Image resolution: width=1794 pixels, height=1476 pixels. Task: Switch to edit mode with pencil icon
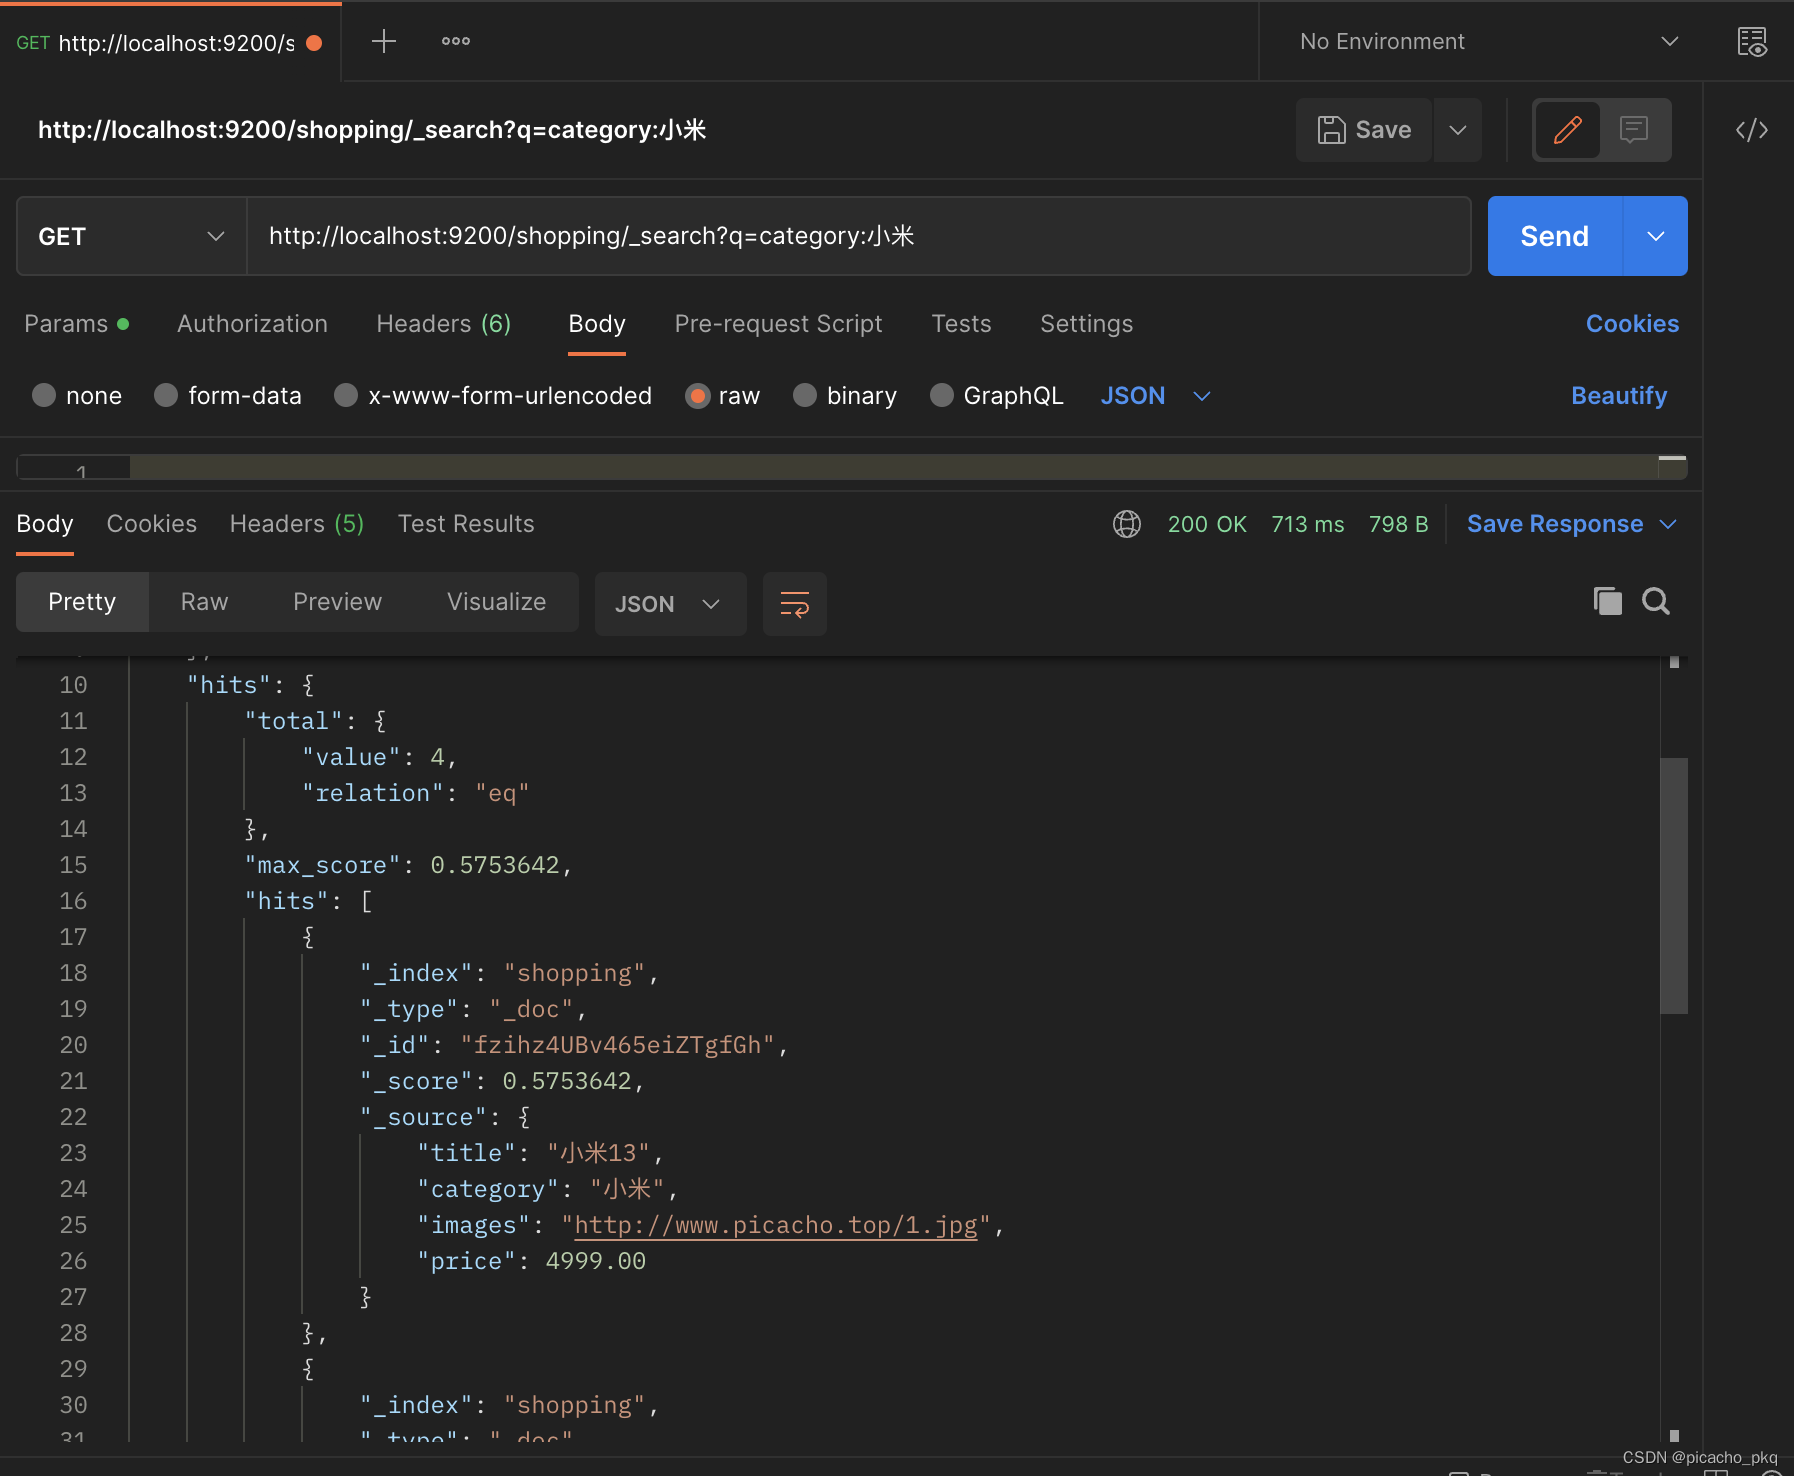(x=1567, y=130)
